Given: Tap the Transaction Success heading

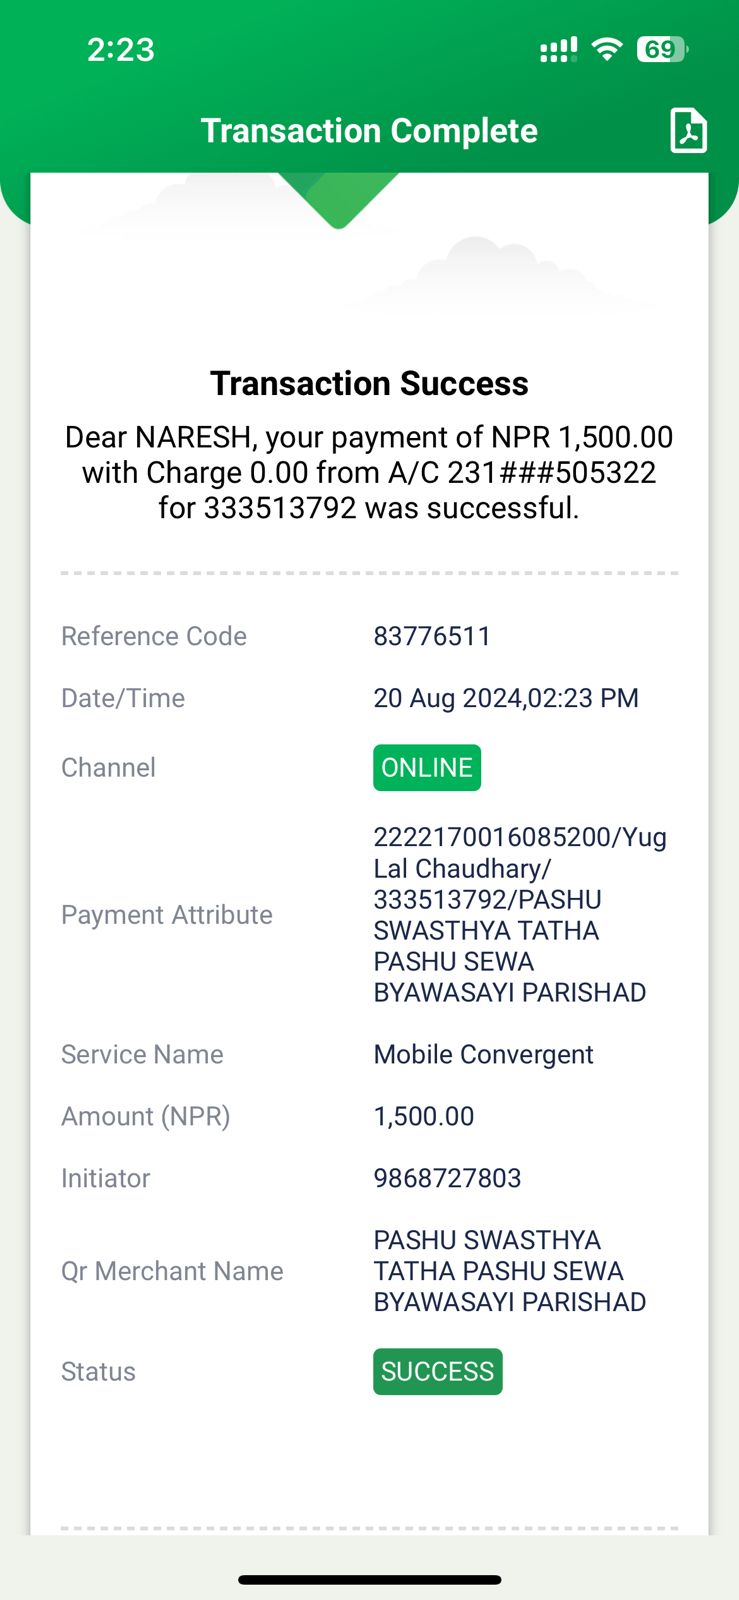Looking at the screenshot, I should 369,384.
